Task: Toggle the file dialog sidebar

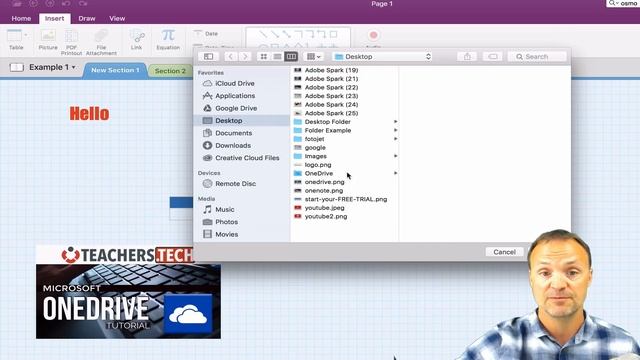Action: pyautogui.click(x=208, y=56)
